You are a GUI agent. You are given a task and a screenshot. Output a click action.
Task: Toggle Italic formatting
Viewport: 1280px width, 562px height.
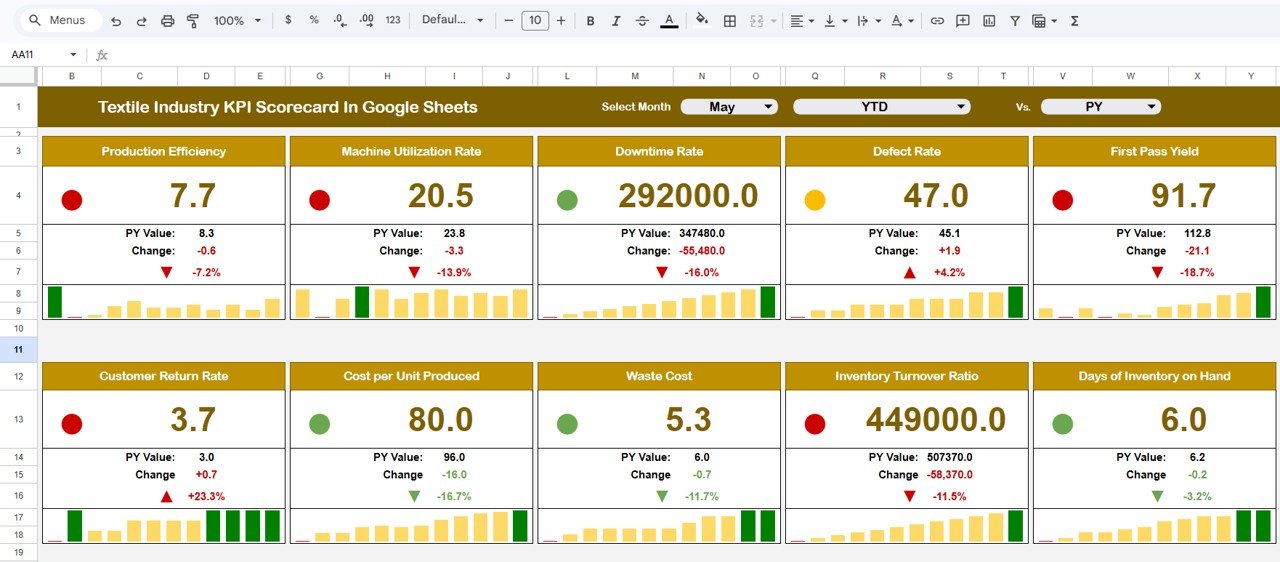click(617, 21)
